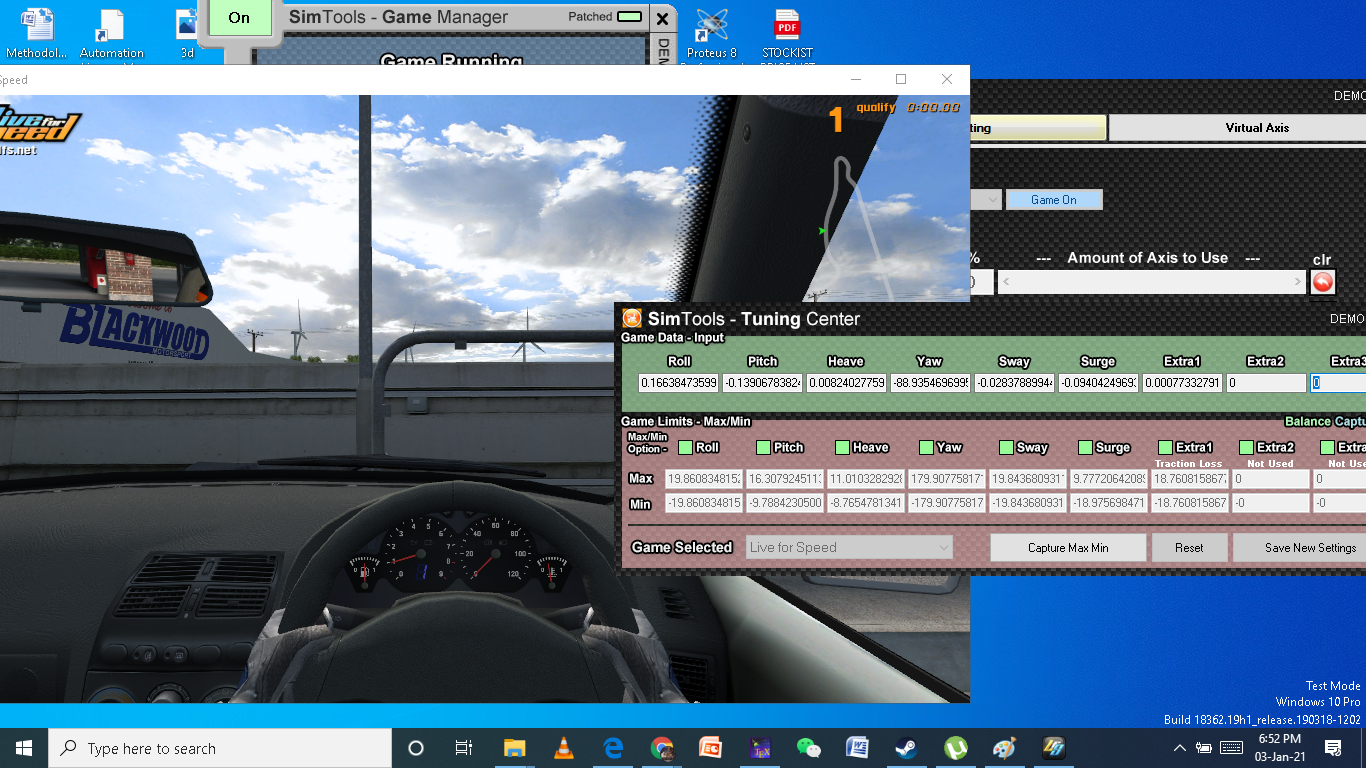Screen dimensions: 1366x768
Task: Open Steam from the taskbar
Action: pyautogui.click(x=906, y=748)
